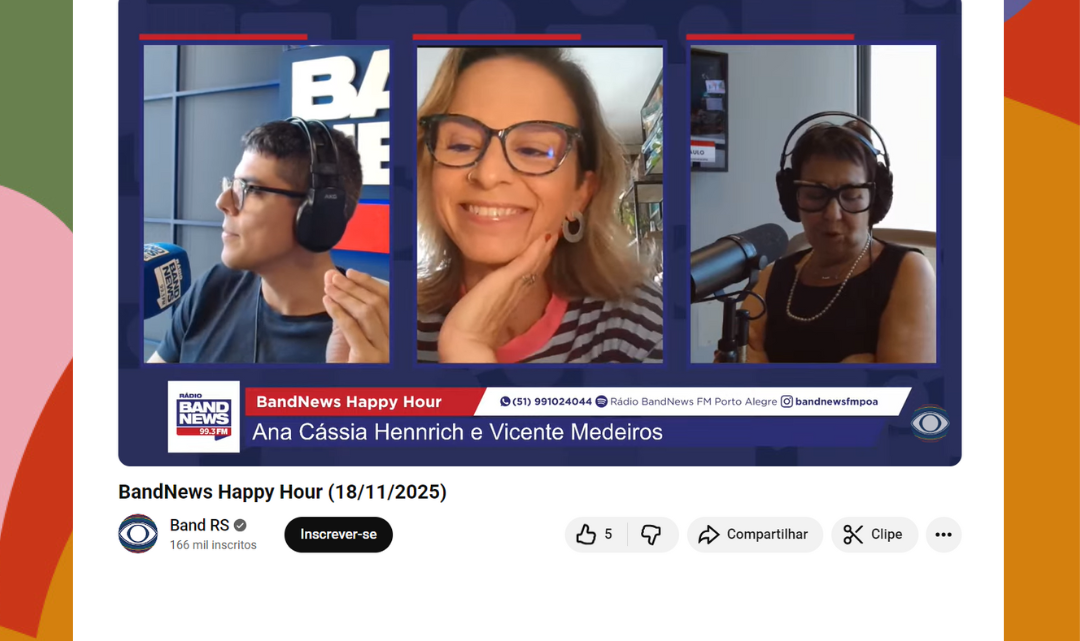Subscribe using the Inscrever-se button

338,534
